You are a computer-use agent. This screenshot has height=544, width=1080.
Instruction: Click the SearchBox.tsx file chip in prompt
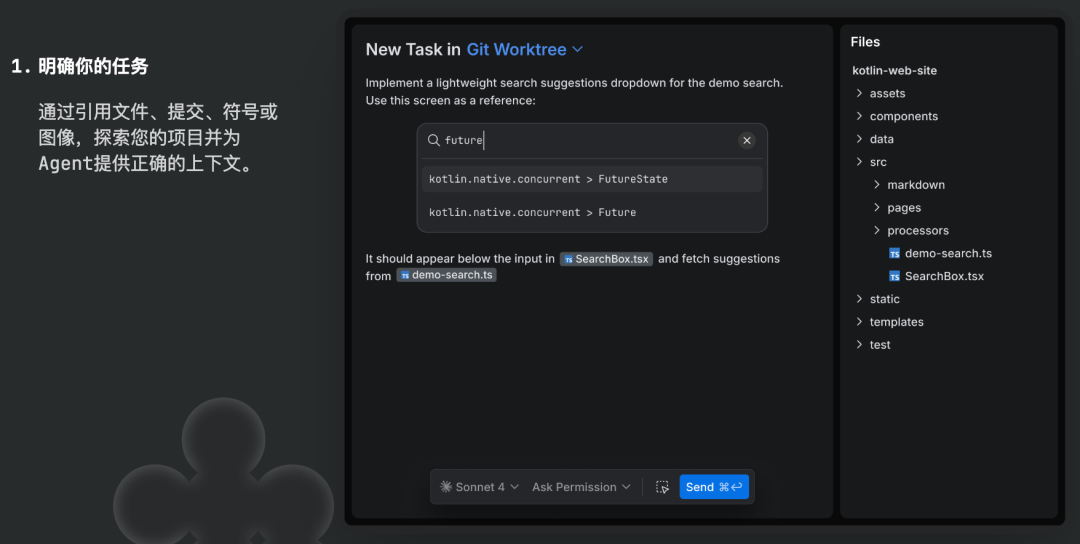point(606,259)
